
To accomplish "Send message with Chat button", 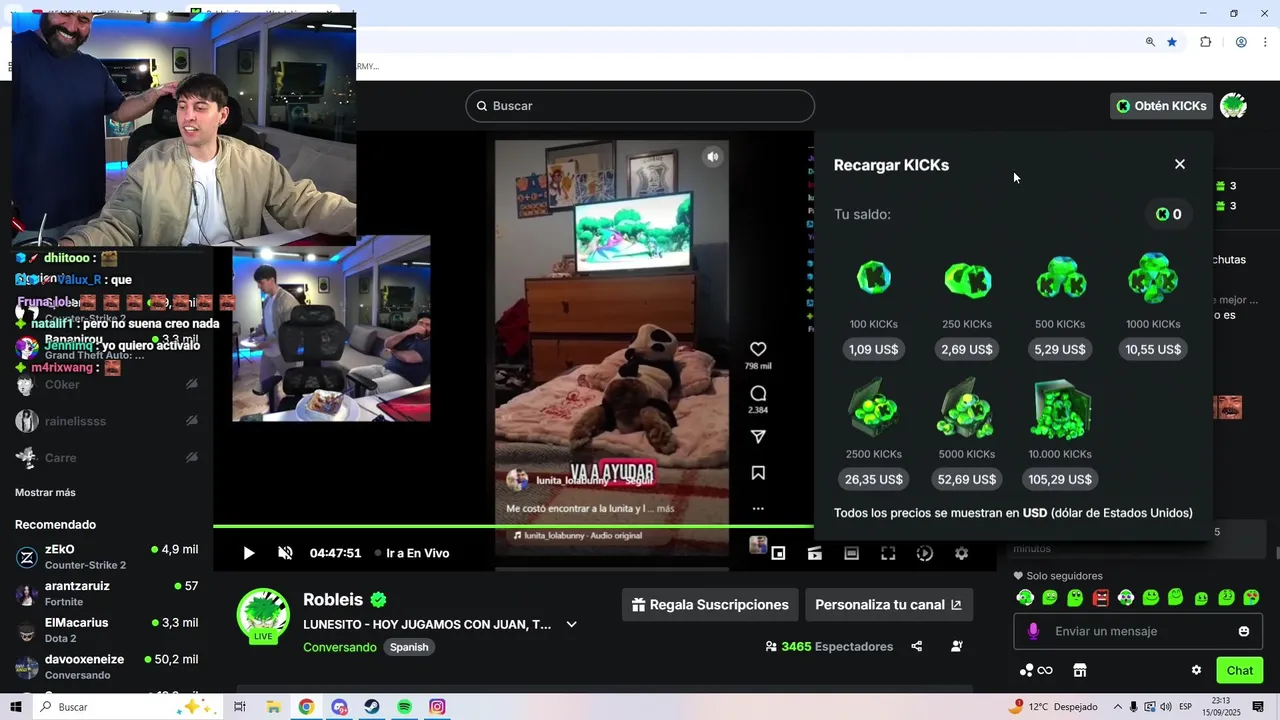I will coord(1239,670).
